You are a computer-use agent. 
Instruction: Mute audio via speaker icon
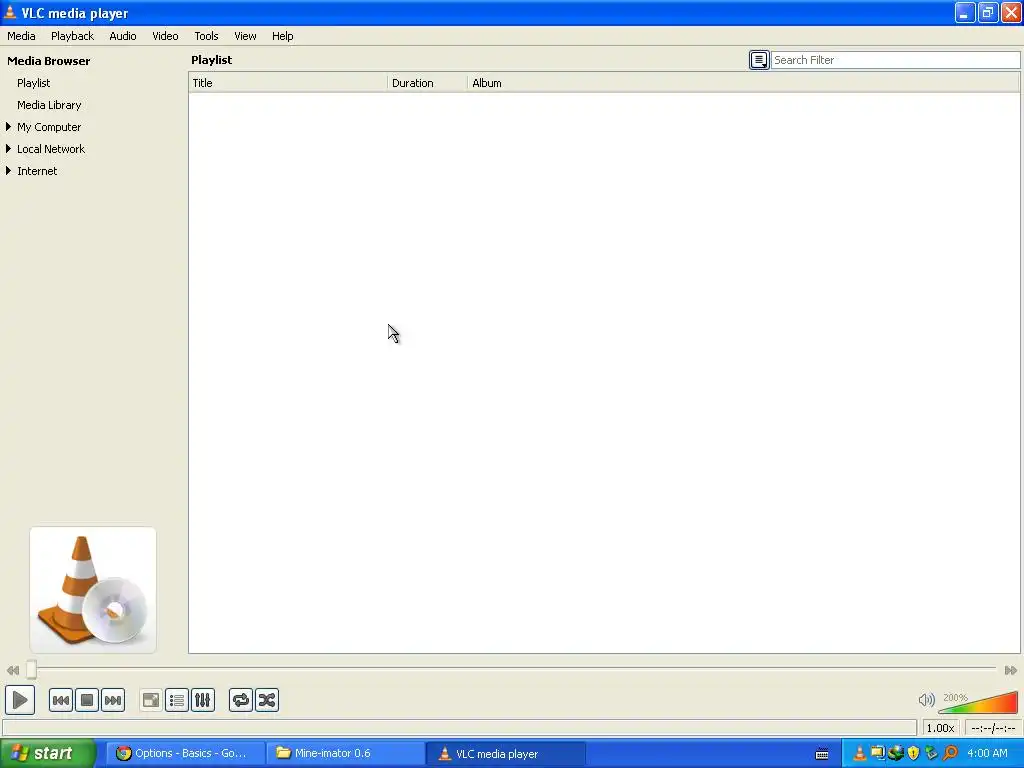(926, 700)
